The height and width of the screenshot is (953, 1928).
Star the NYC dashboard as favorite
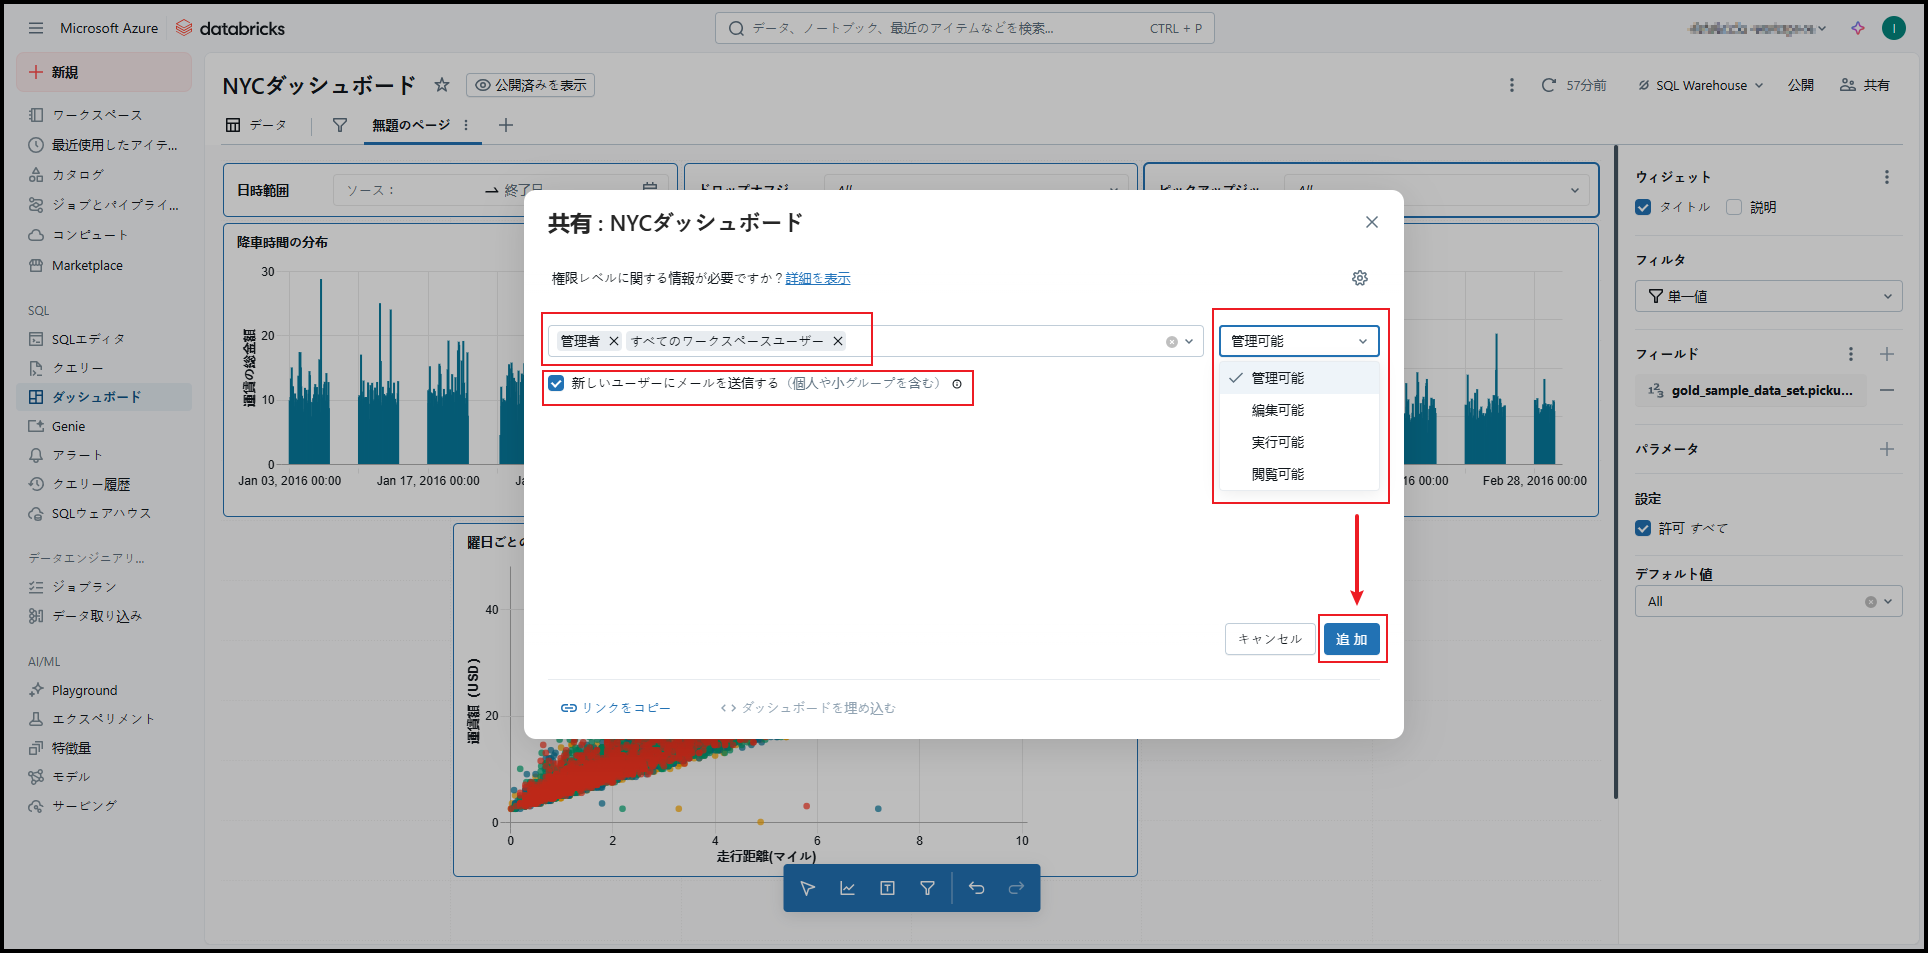coord(442,85)
